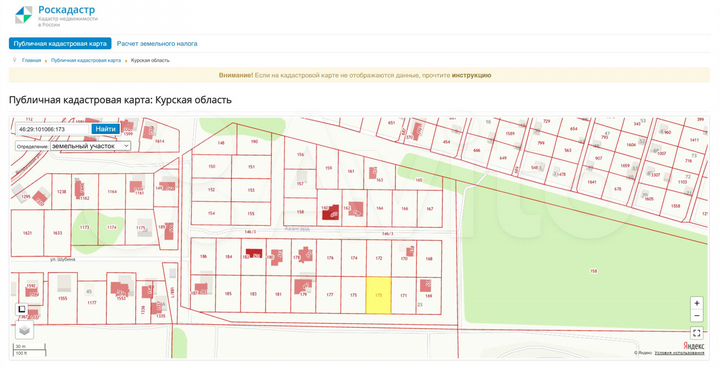Screen dimensions: 720x368
Task: Select the yellow highlighted parcel 173
Action: click(x=378, y=295)
